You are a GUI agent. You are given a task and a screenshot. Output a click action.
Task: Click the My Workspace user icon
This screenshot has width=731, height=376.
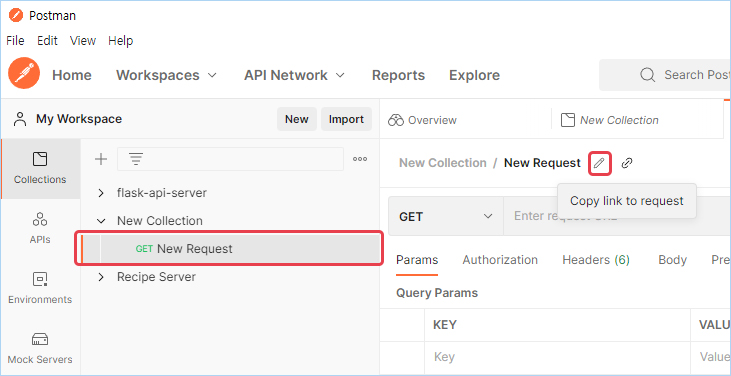[20, 119]
